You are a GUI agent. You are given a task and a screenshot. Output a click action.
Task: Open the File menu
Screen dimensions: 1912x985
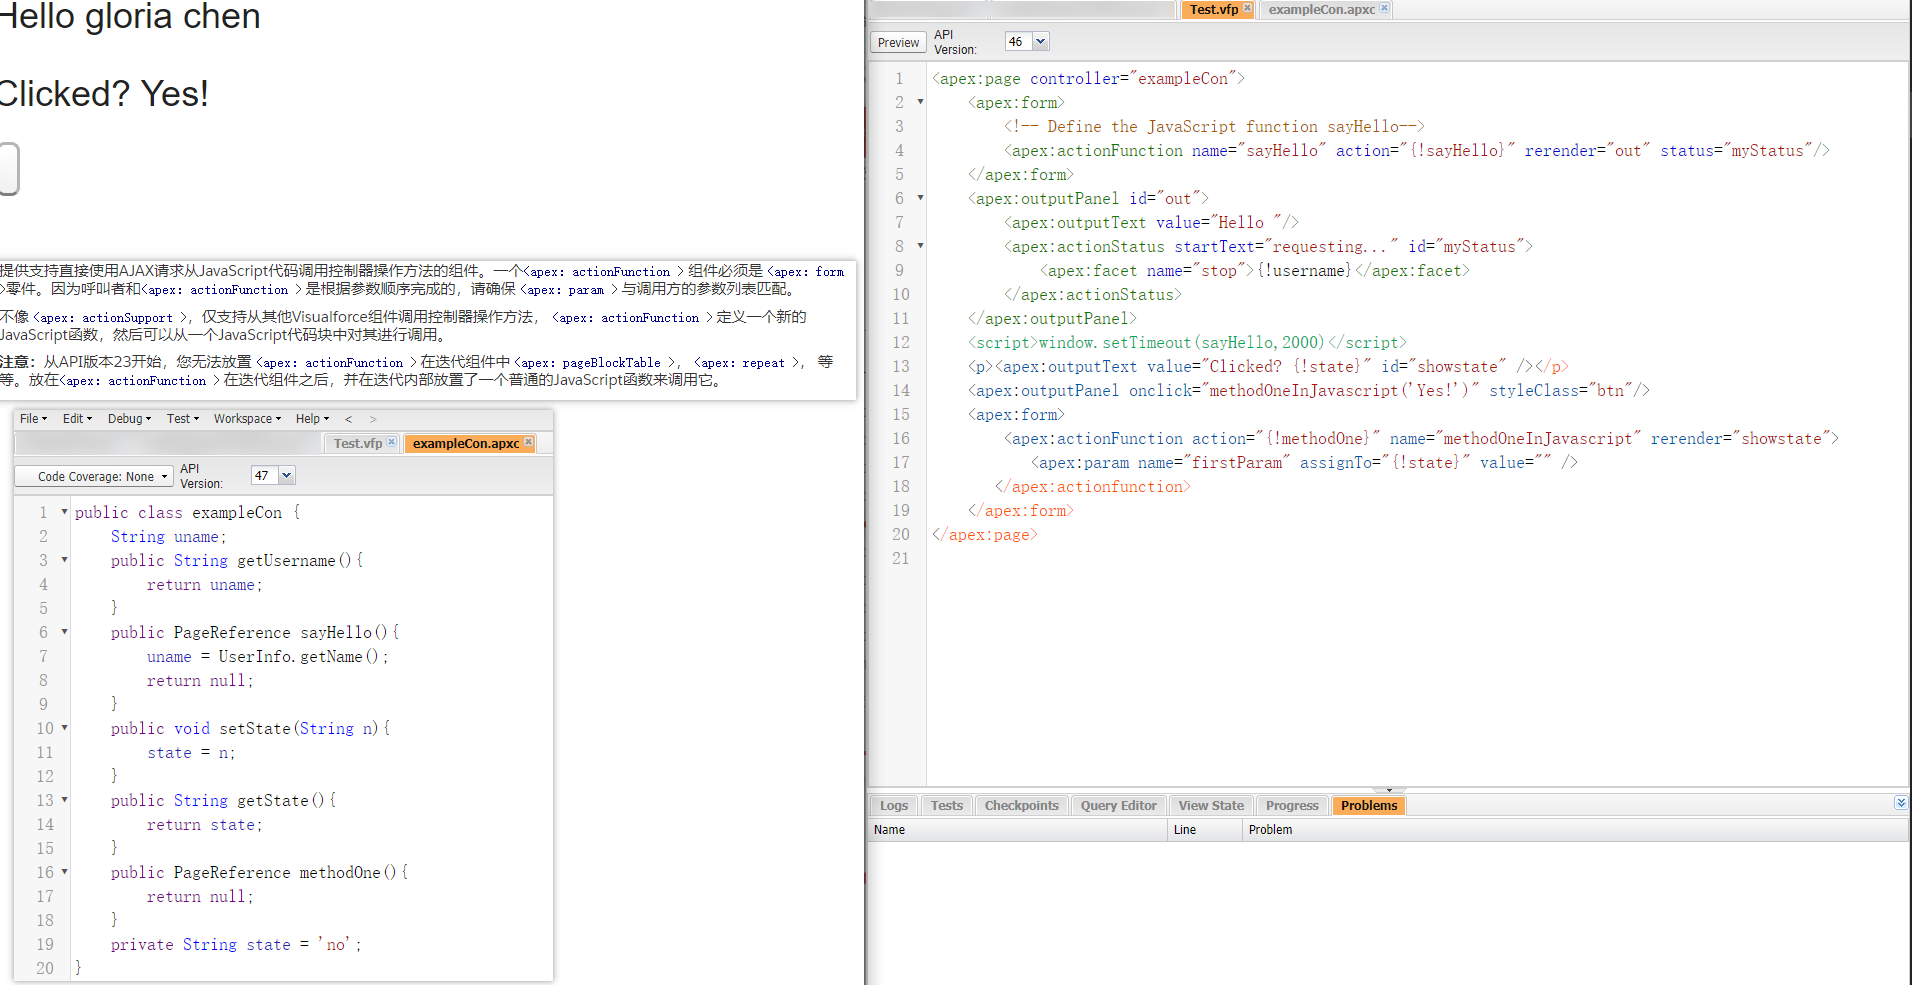click(33, 419)
